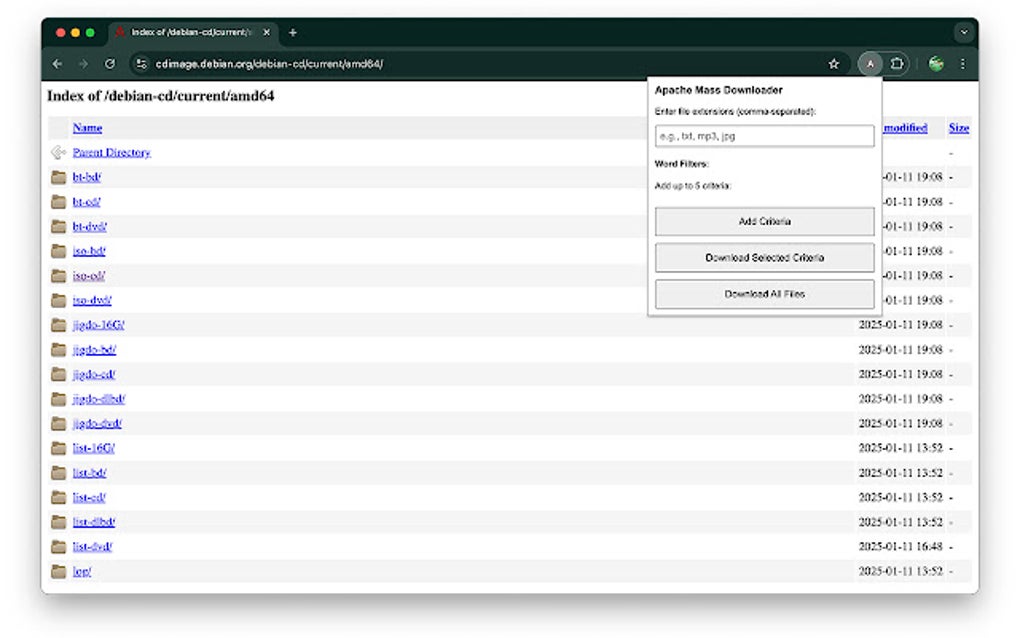Screen dimensions: 1020x638
Task: Click the file extensions input field
Action: click(764, 135)
